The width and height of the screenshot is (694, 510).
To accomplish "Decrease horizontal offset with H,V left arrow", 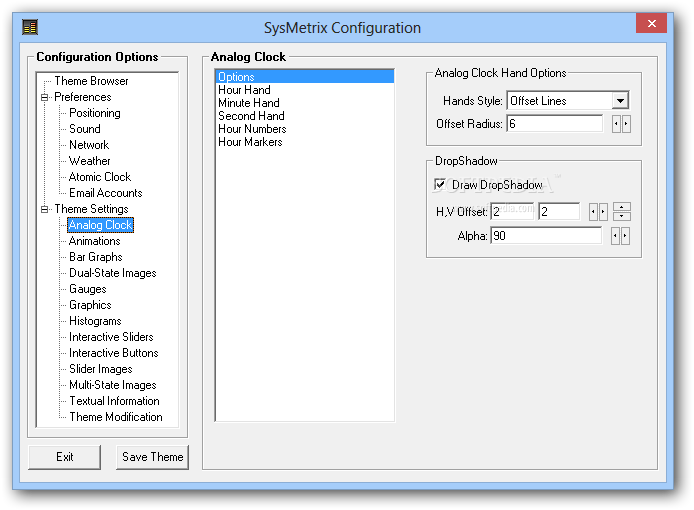I will [x=593, y=212].
